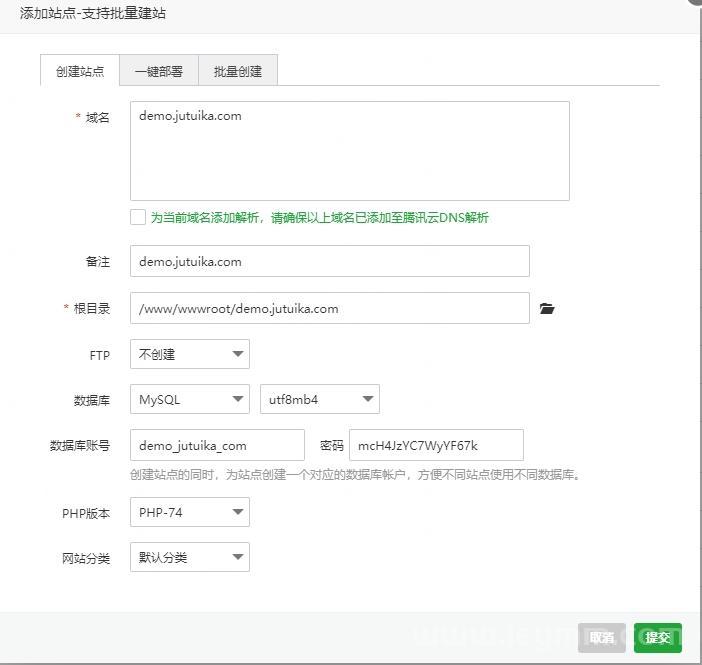This screenshot has width=702, height=665.
Task: Expand the FTP creation dropdown
Action: click(x=189, y=354)
